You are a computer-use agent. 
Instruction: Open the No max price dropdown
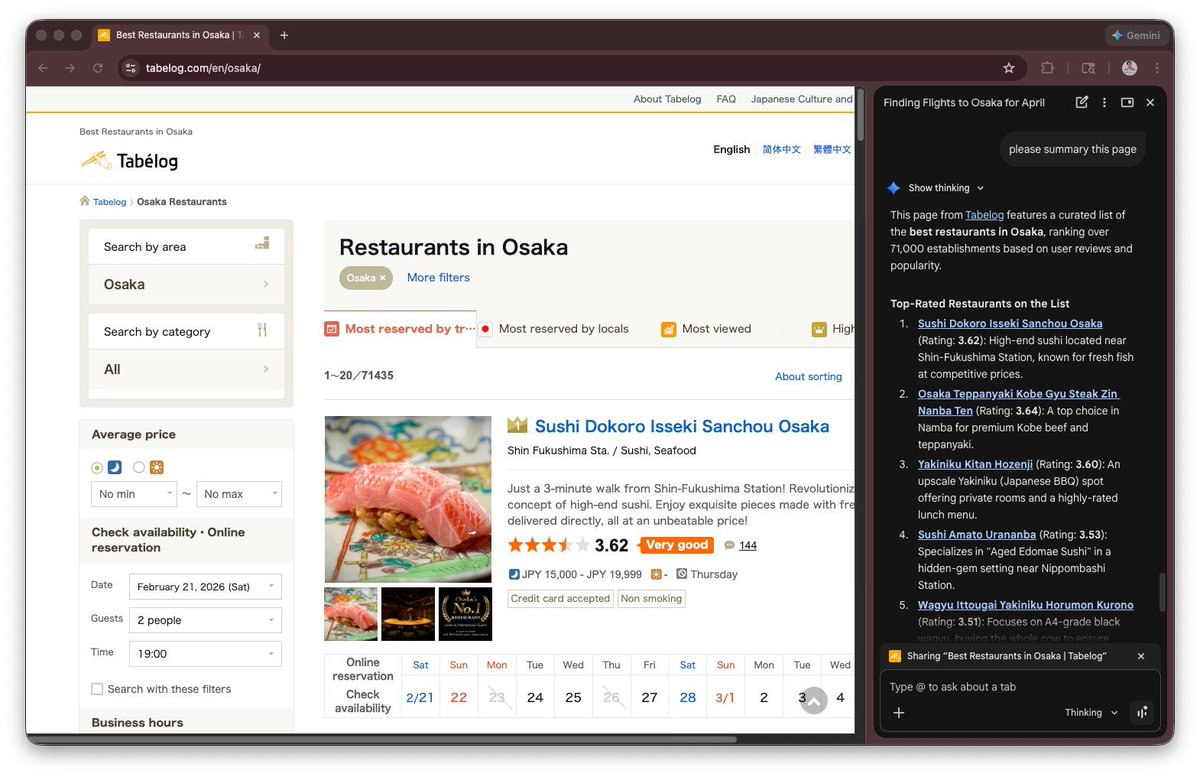[x=239, y=494]
